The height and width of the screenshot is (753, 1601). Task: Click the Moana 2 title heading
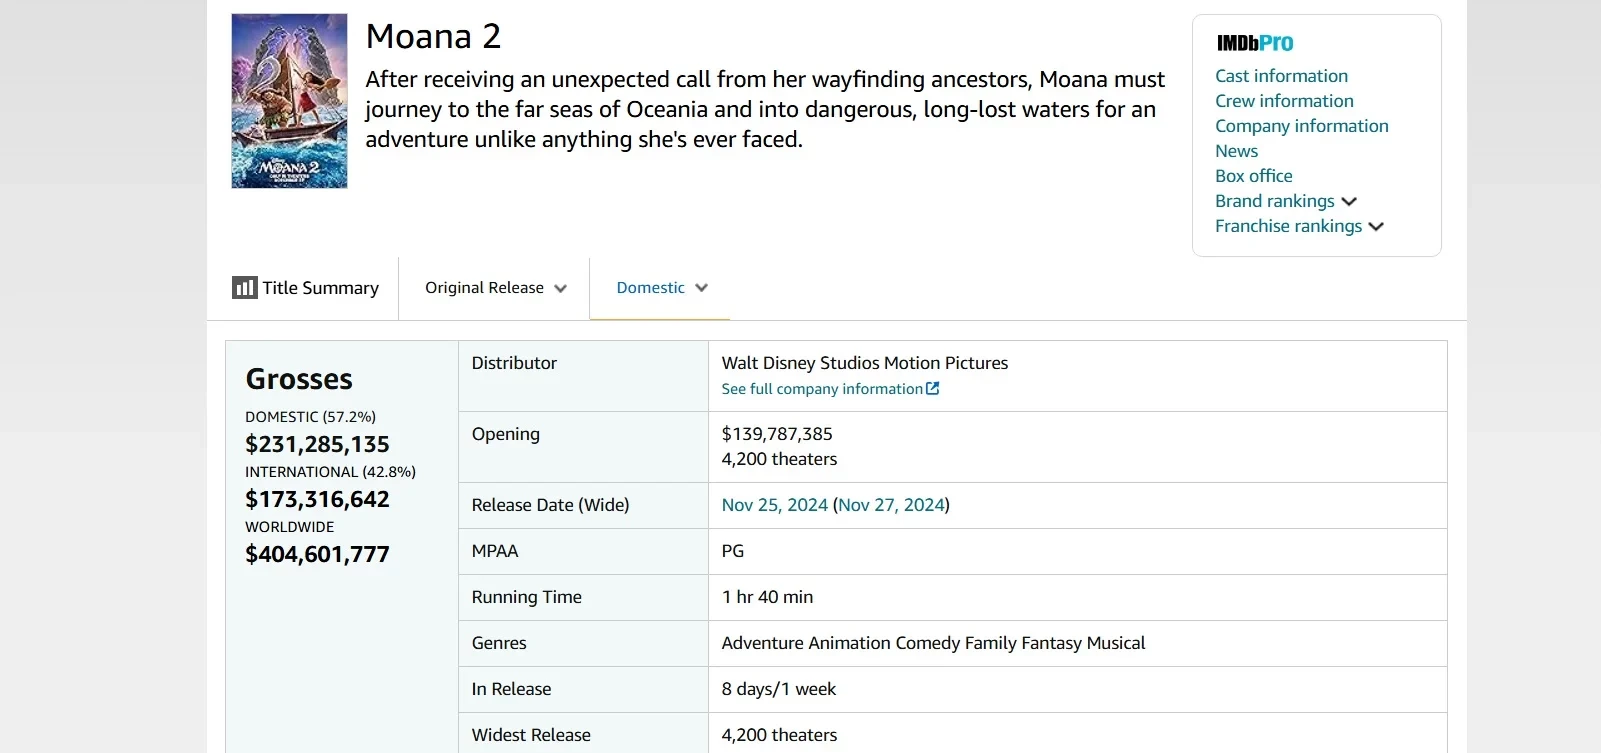tap(433, 36)
